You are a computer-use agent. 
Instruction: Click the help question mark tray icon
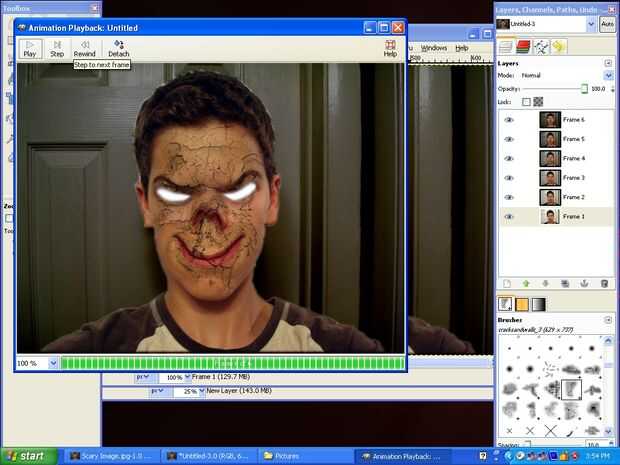click(483, 456)
